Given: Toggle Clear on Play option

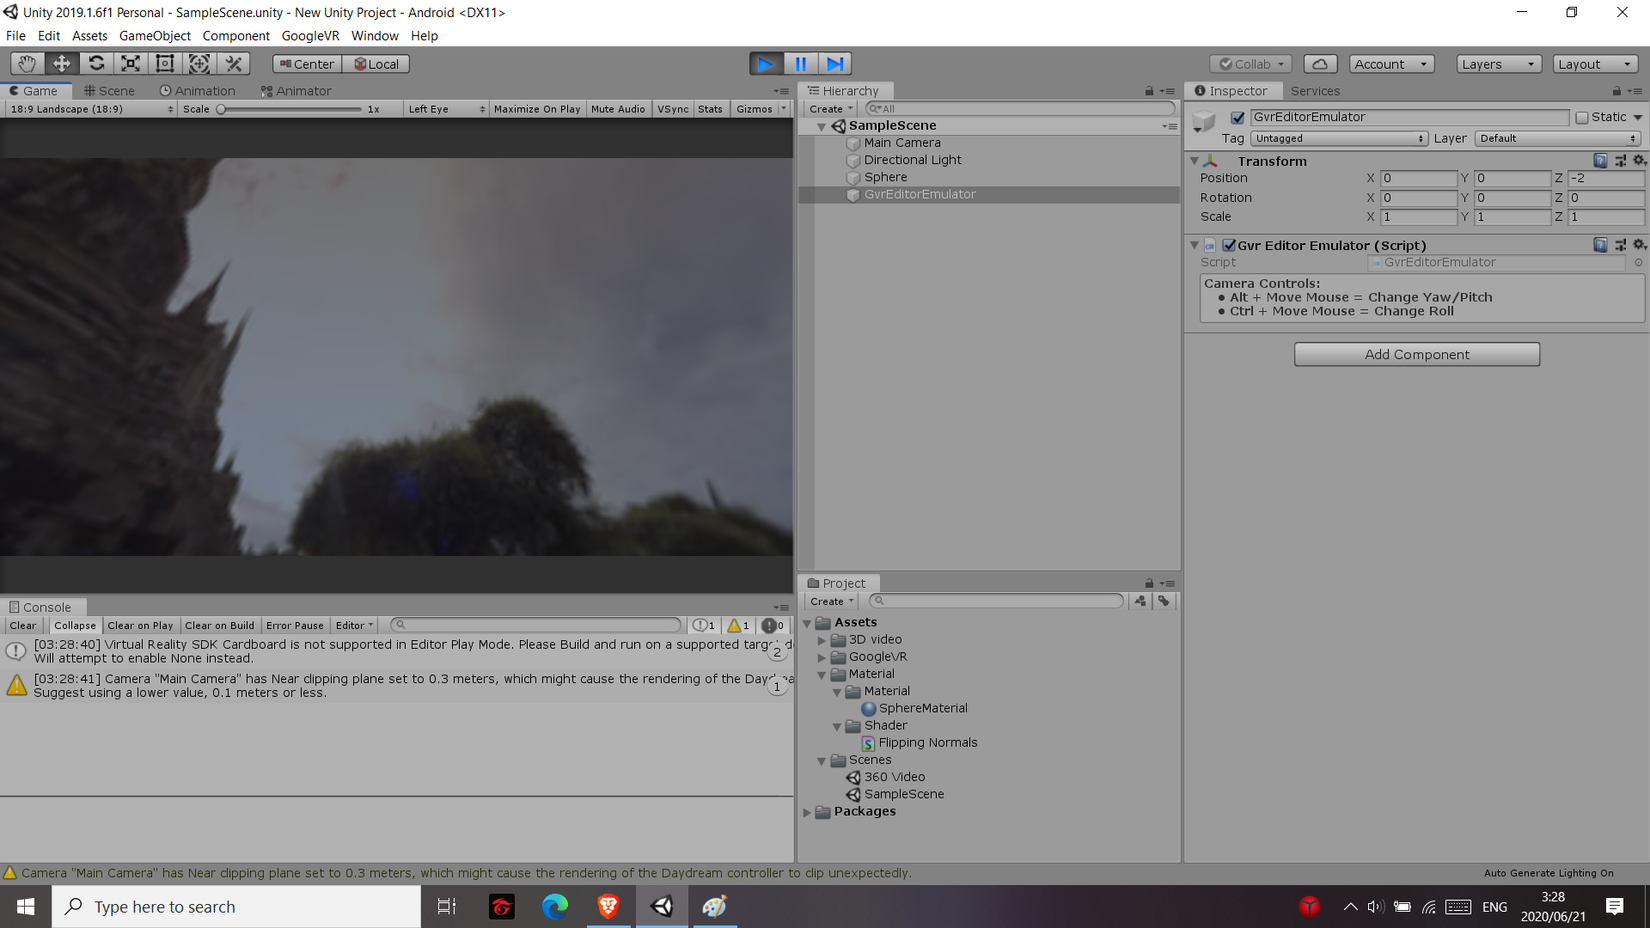Looking at the screenshot, I should [x=140, y=626].
